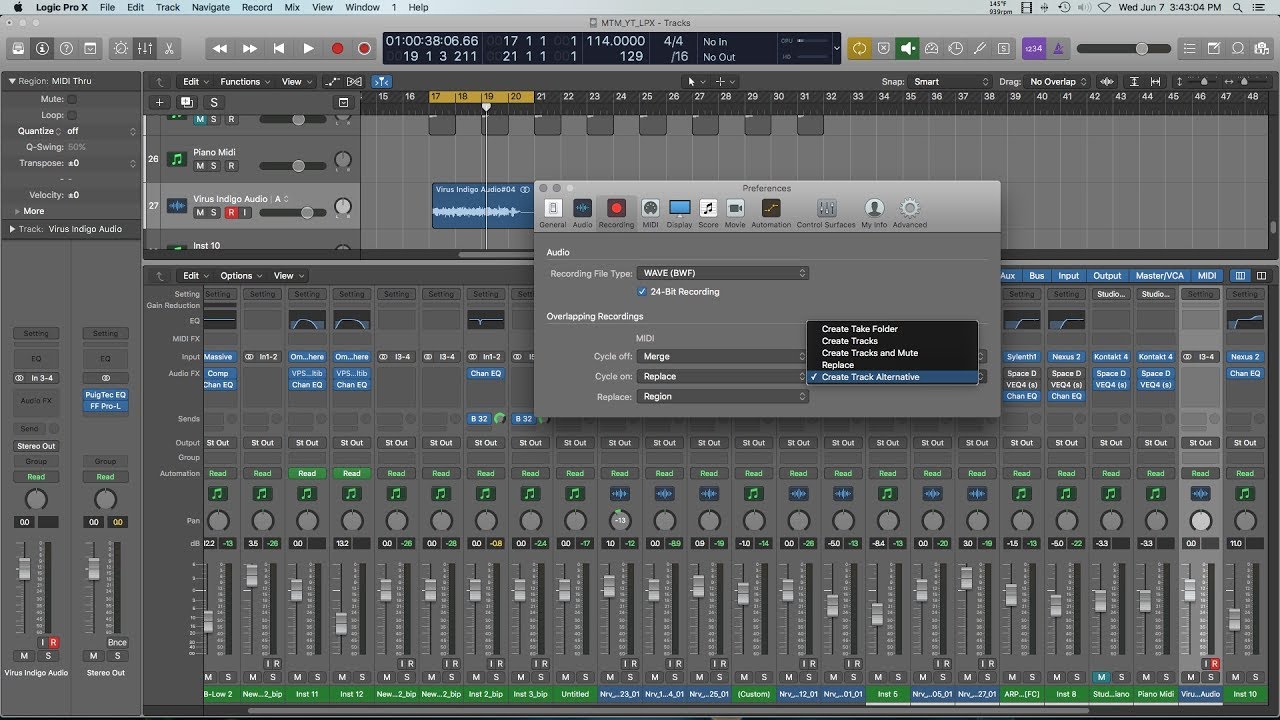The height and width of the screenshot is (720, 1280).
Task: Open Quick Help question mark button
Action: 66,48
